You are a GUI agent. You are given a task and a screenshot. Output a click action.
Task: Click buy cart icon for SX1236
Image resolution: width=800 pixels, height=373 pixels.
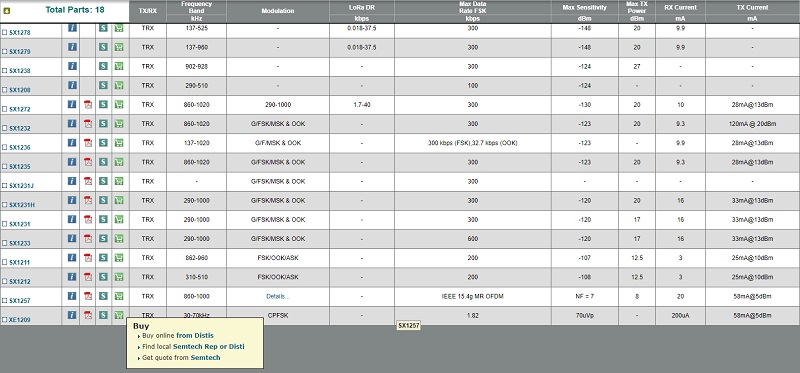click(x=119, y=143)
